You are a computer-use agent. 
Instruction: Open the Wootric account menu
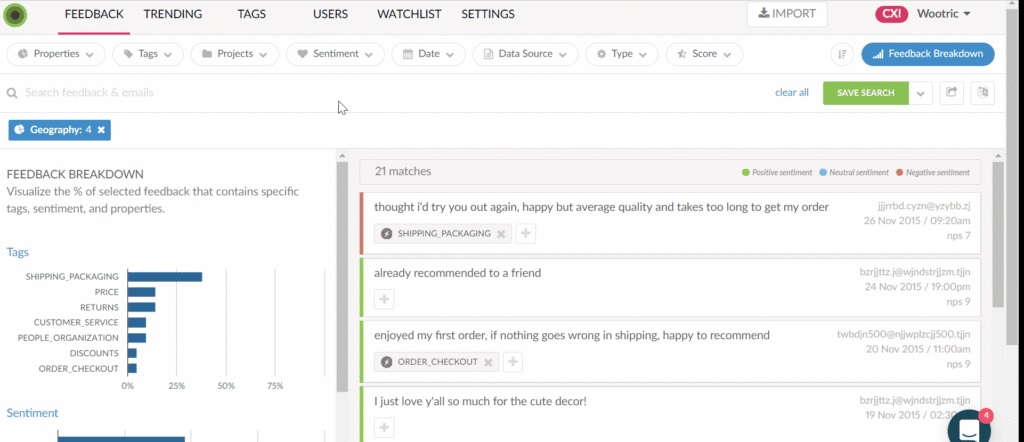point(938,15)
